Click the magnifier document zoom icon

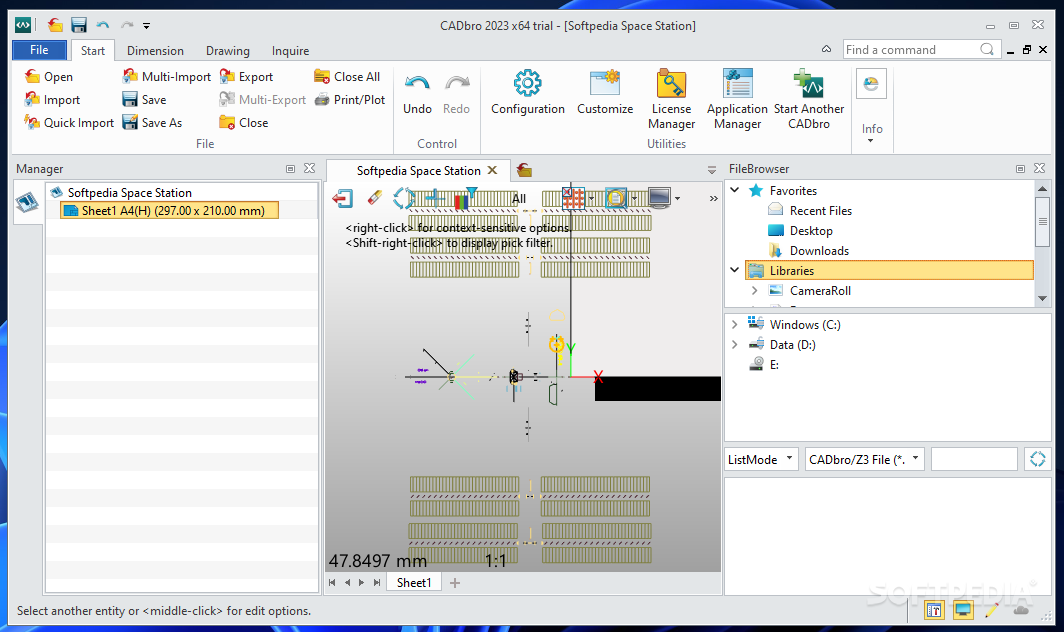[x=615, y=198]
